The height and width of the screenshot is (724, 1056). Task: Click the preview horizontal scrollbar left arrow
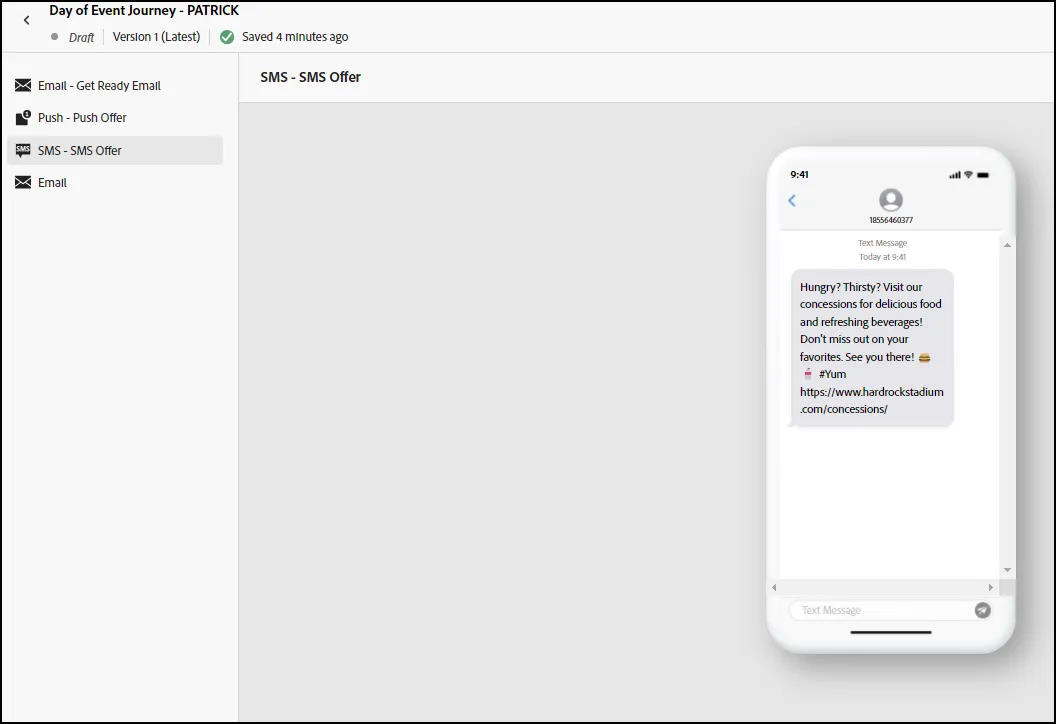coord(774,587)
